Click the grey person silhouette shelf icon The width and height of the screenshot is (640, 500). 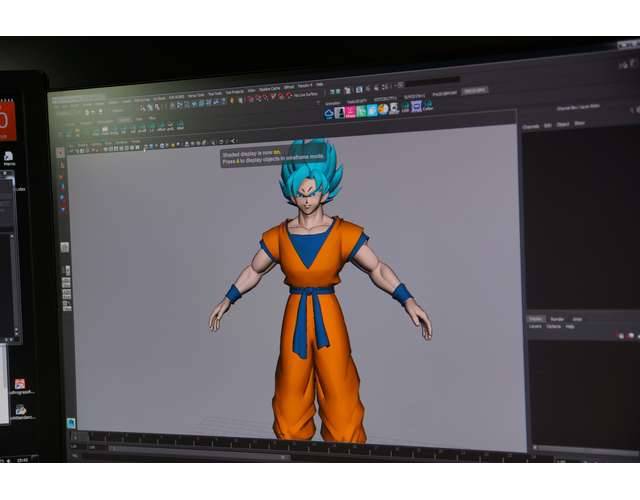(x=340, y=113)
